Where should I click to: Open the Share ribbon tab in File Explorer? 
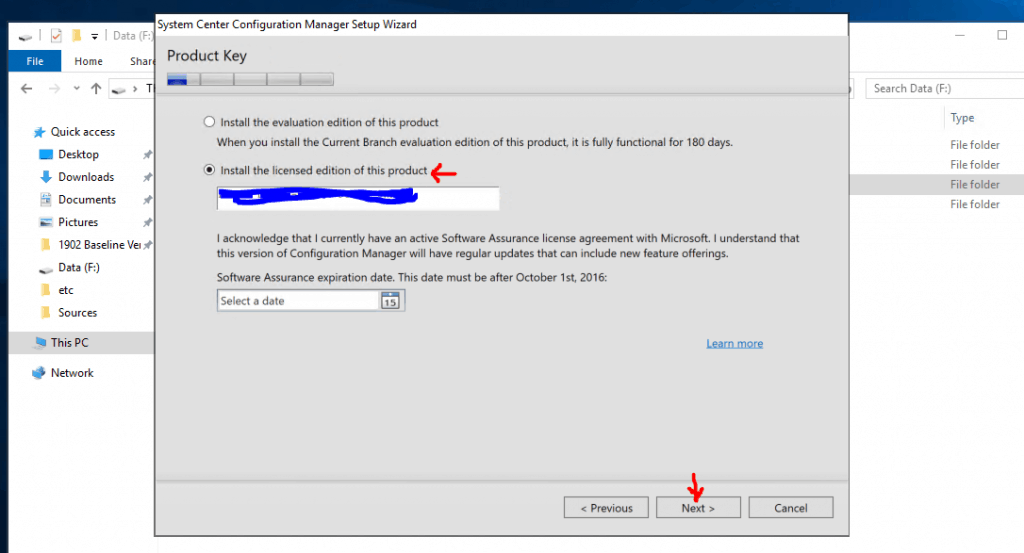click(141, 61)
